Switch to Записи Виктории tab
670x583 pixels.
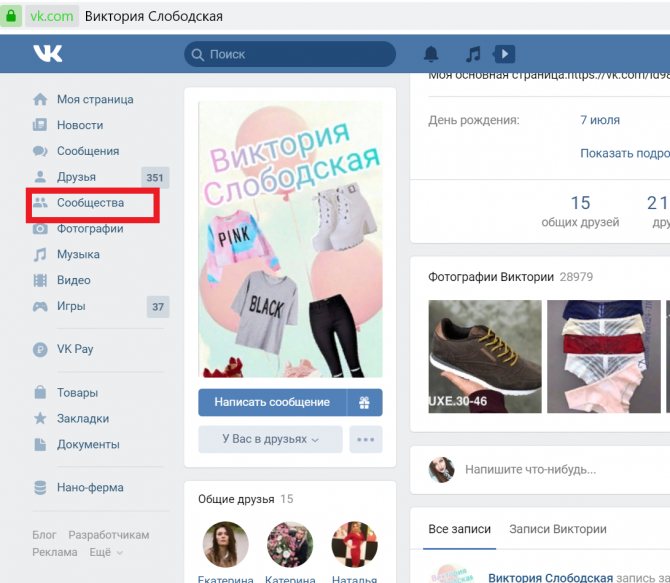558,529
